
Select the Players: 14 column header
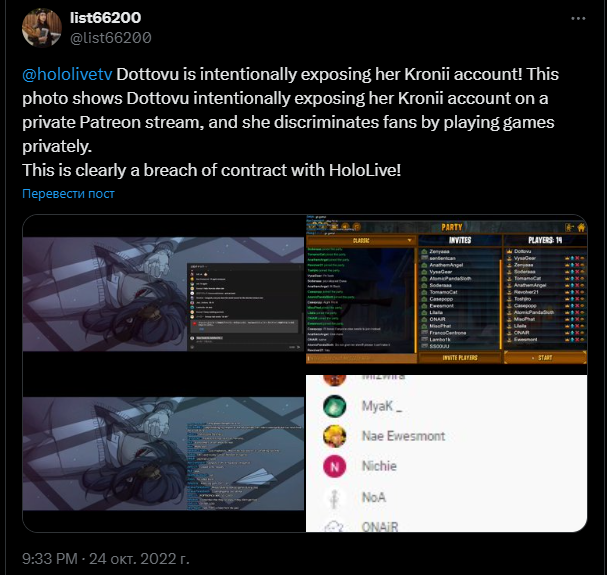coord(545,240)
